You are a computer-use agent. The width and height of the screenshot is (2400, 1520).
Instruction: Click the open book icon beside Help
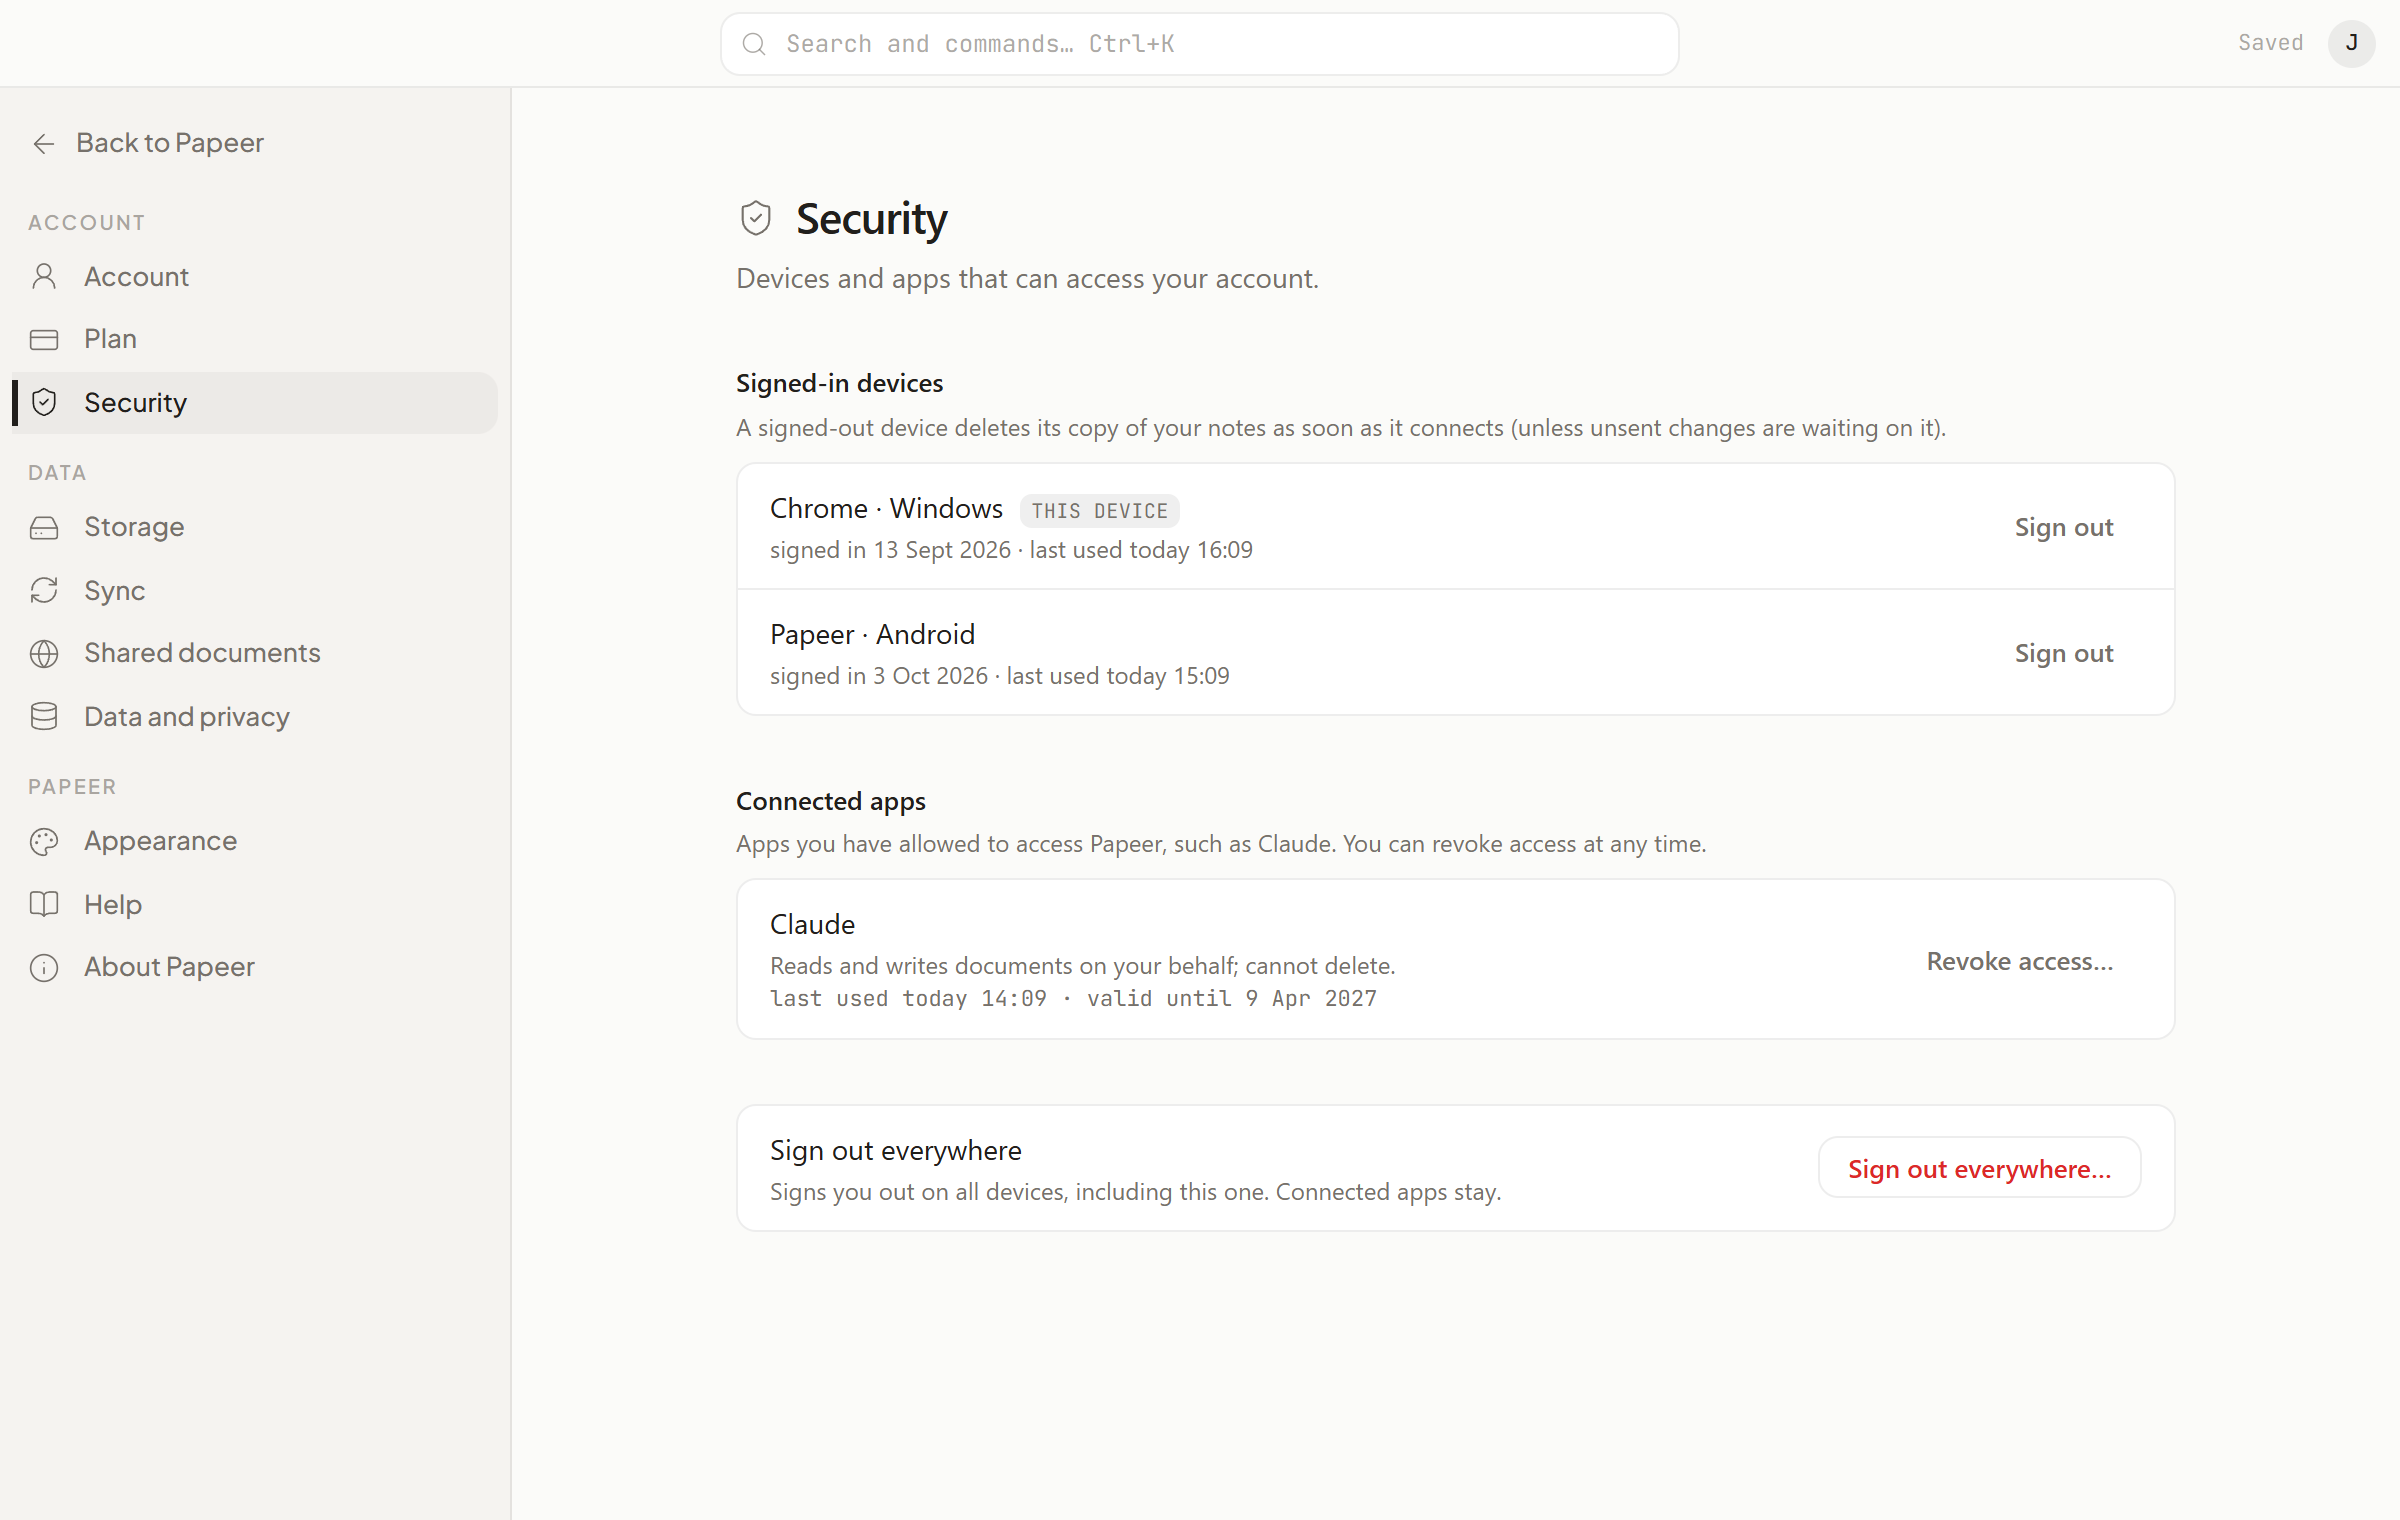[x=44, y=905]
